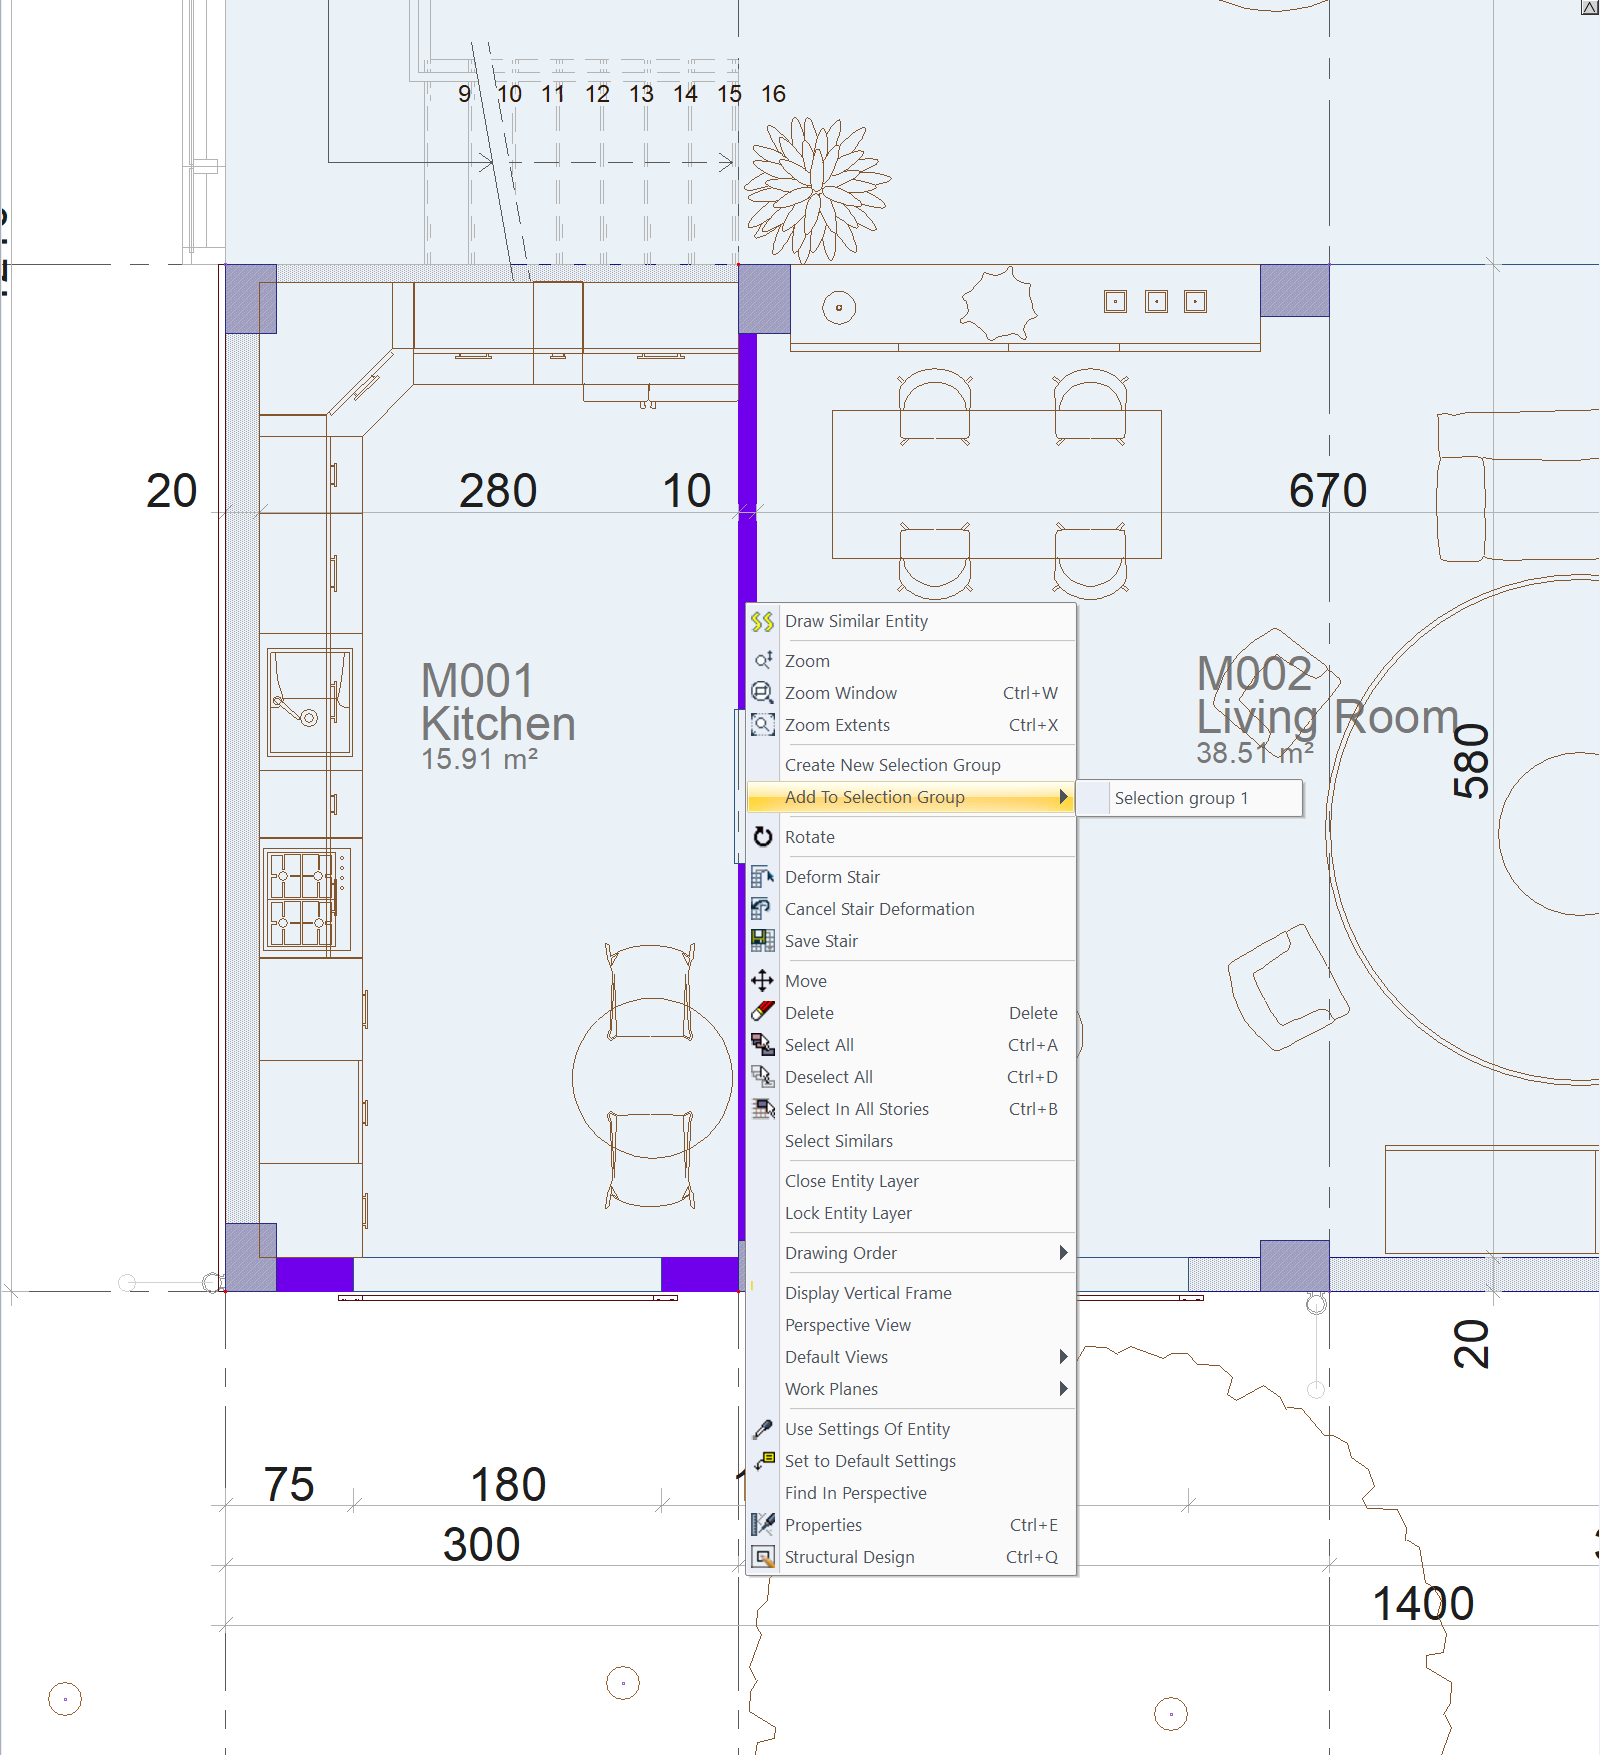Click Delete in the context menu
Image resolution: width=1600 pixels, height=1755 pixels.
(x=911, y=1013)
